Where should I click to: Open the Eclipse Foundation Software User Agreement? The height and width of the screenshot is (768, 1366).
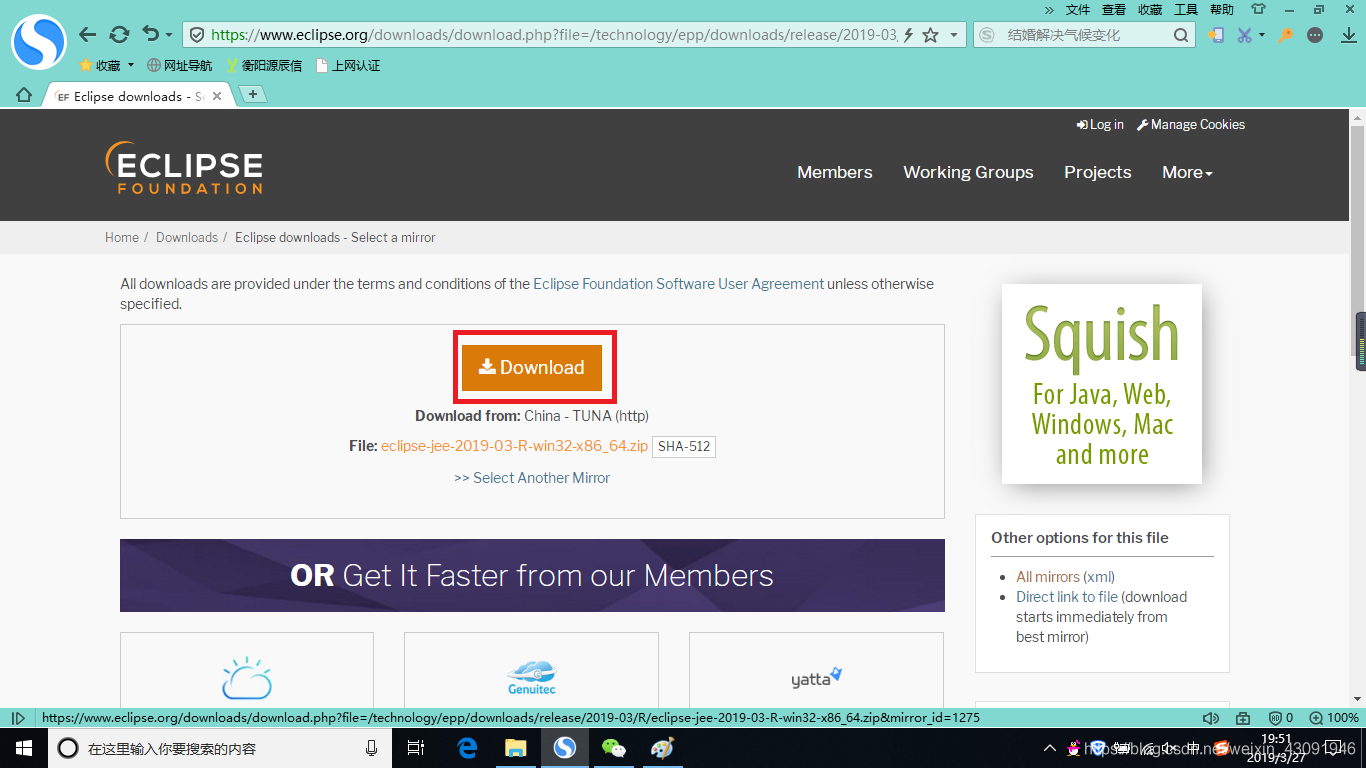(679, 284)
